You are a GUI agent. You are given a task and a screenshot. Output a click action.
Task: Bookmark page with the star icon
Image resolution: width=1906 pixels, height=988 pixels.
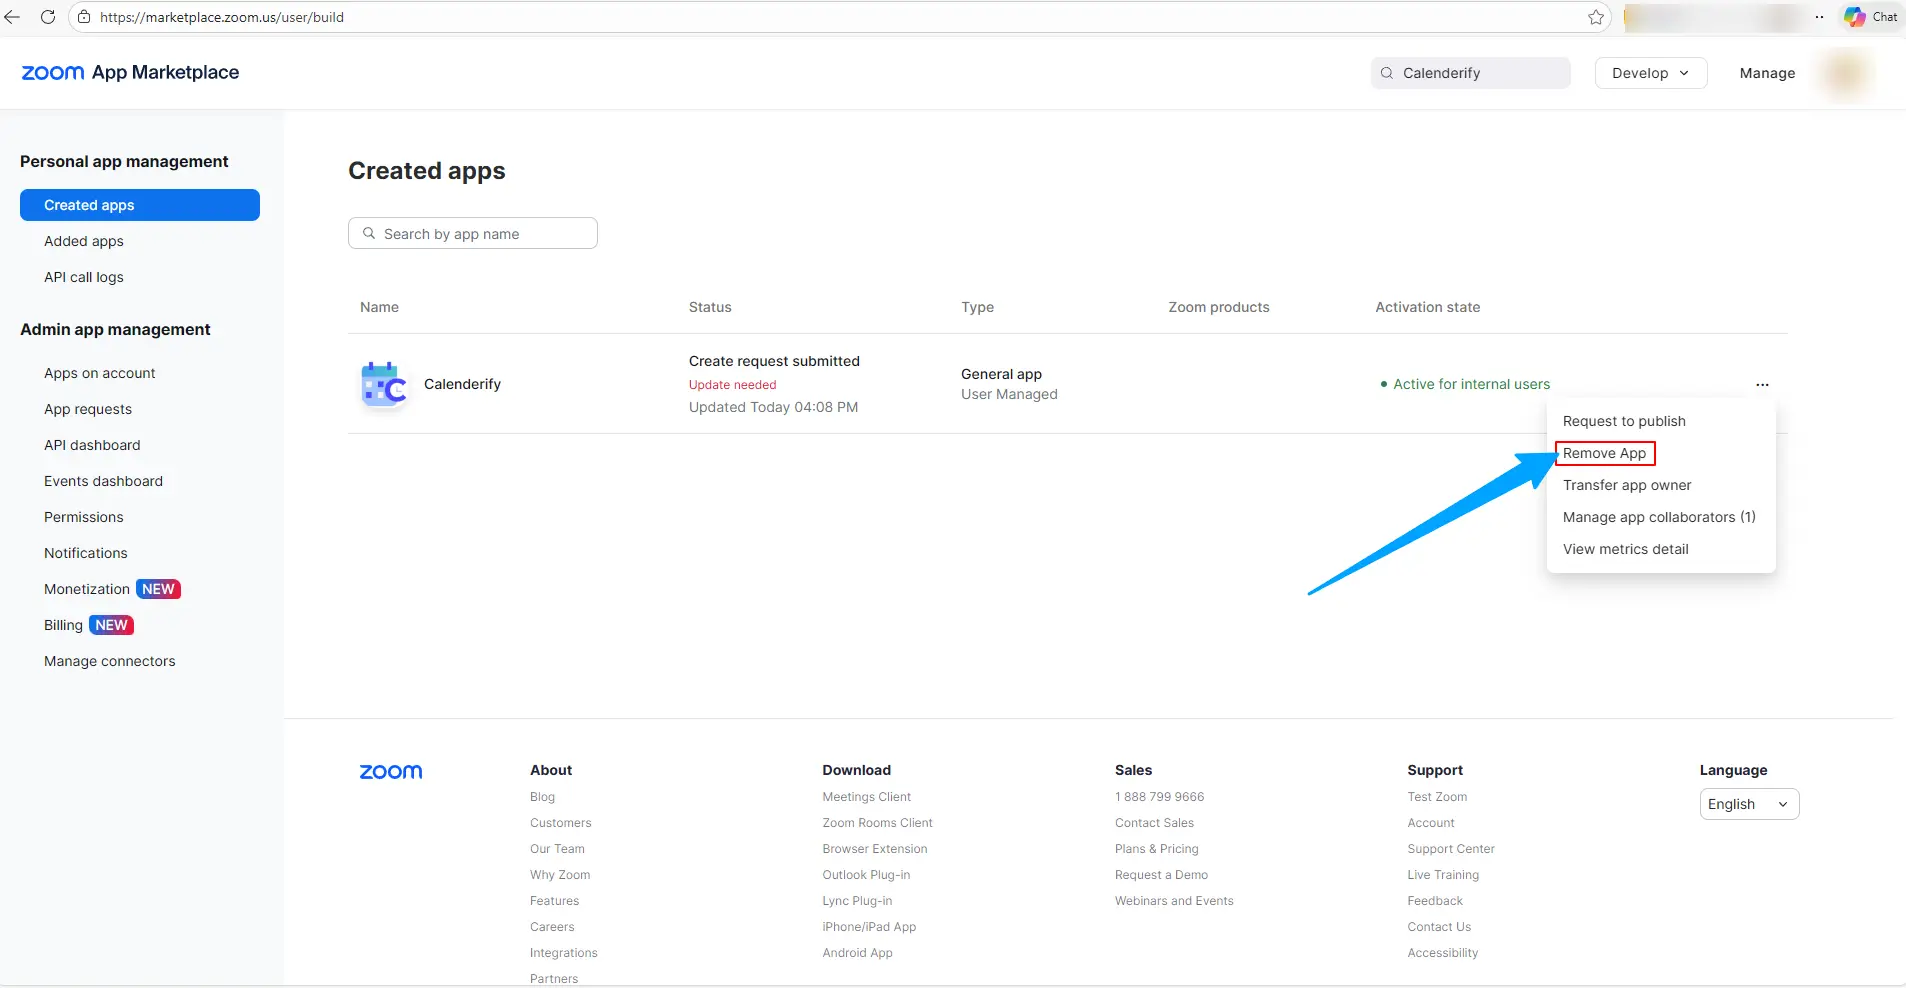coord(1595,17)
